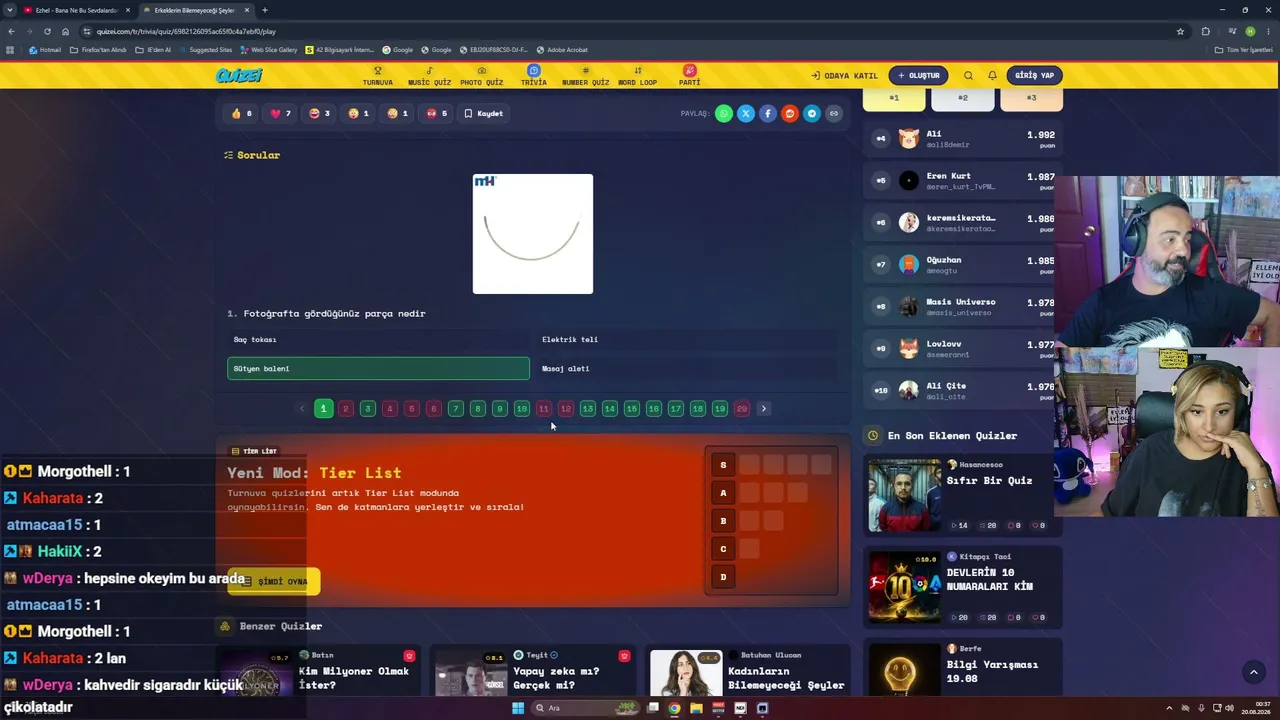Share the quiz on Facebook

pyautogui.click(x=768, y=114)
